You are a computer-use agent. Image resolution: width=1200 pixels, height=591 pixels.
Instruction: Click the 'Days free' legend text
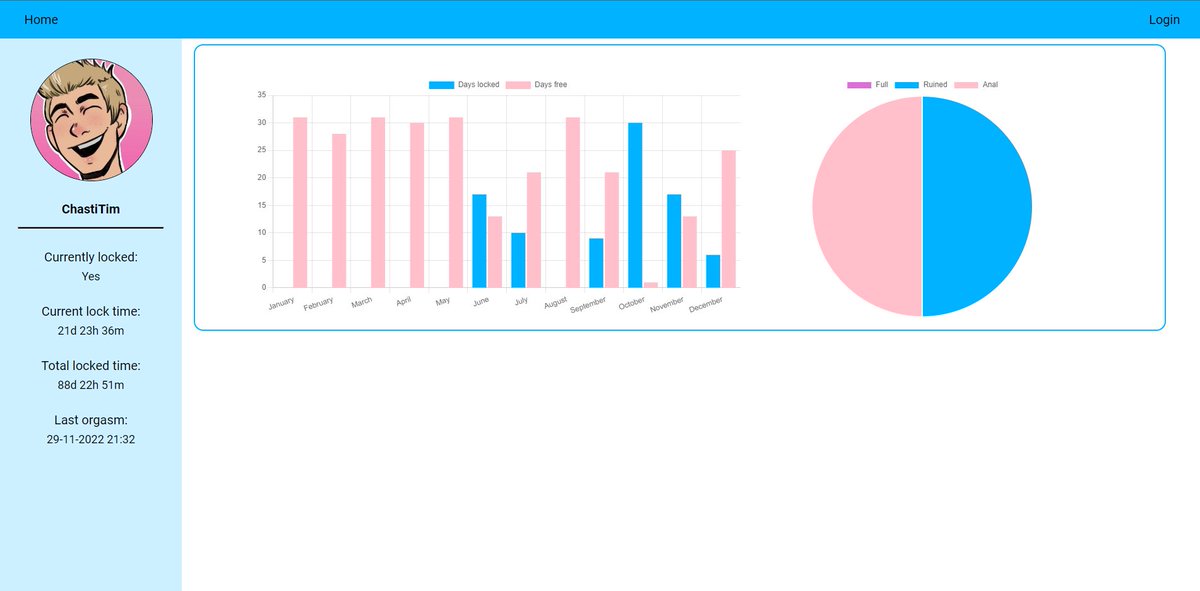point(551,85)
